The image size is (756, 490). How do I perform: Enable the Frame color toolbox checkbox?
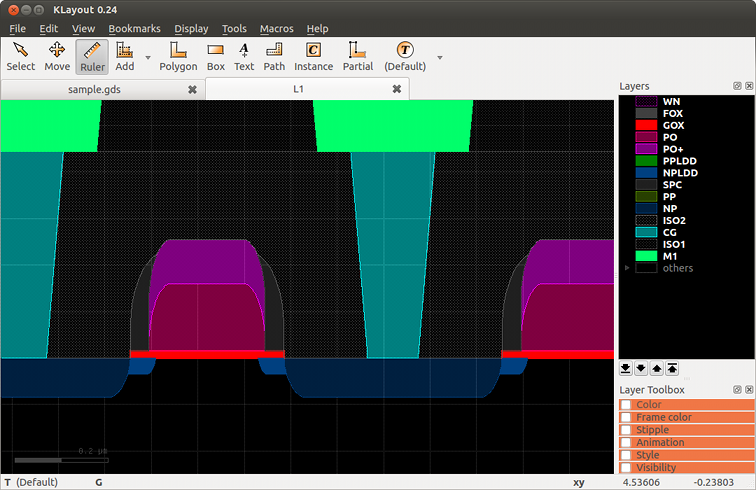[626, 417]
